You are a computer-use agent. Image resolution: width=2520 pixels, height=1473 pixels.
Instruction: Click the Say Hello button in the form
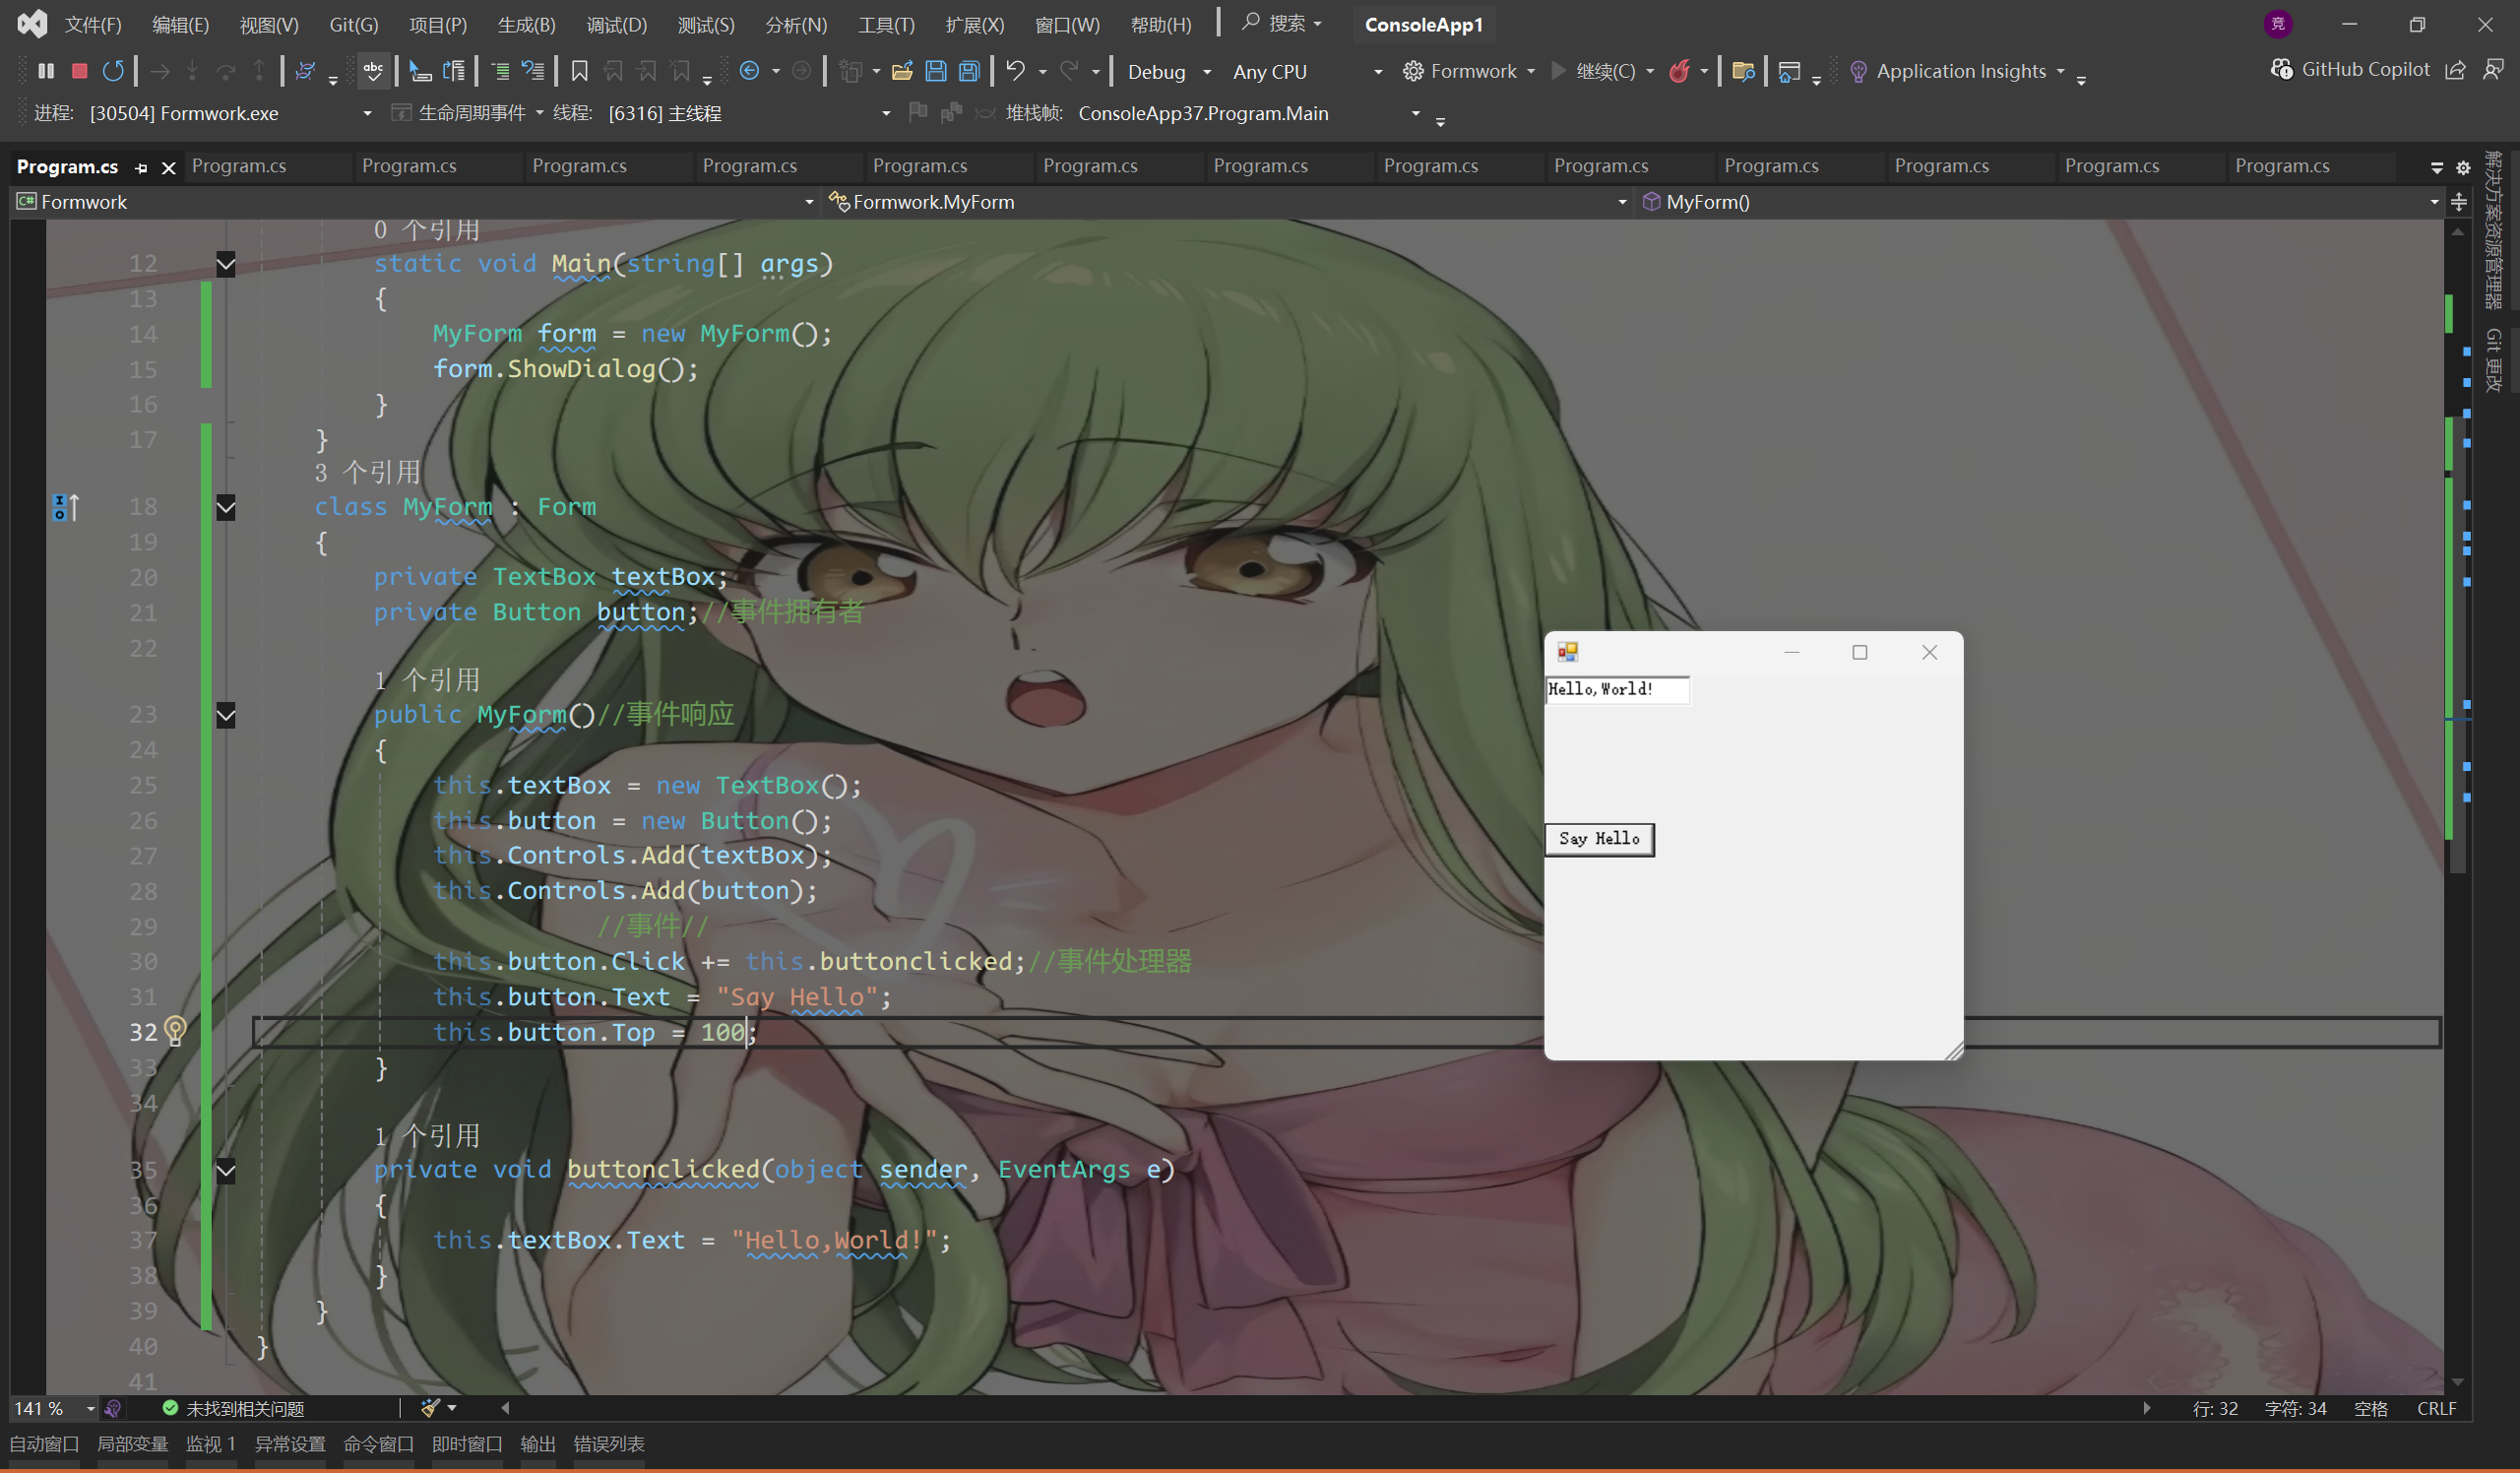[1599, 839]
